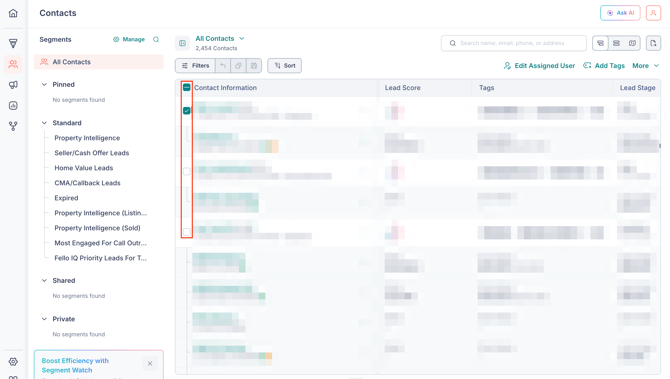
Task: Uncheck the first contact row checkbox
Action: click(x=187, y=111)
